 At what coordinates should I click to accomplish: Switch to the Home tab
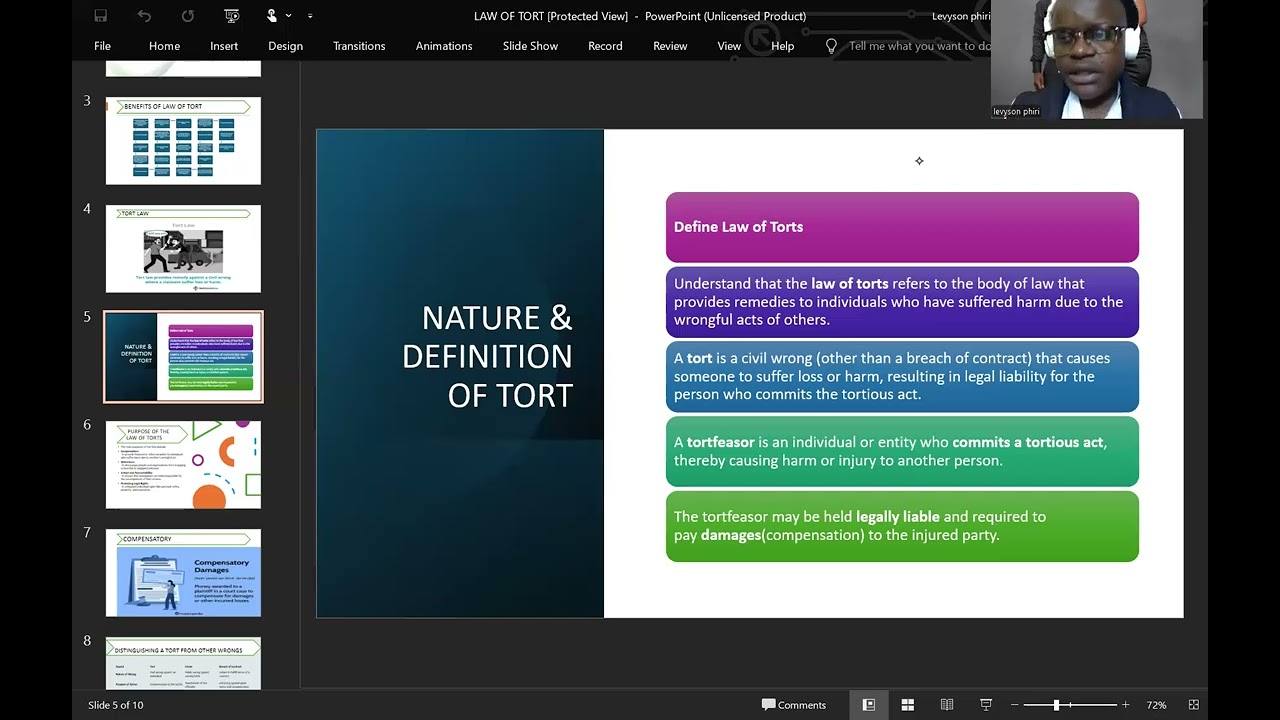click(x=164, y=46)
